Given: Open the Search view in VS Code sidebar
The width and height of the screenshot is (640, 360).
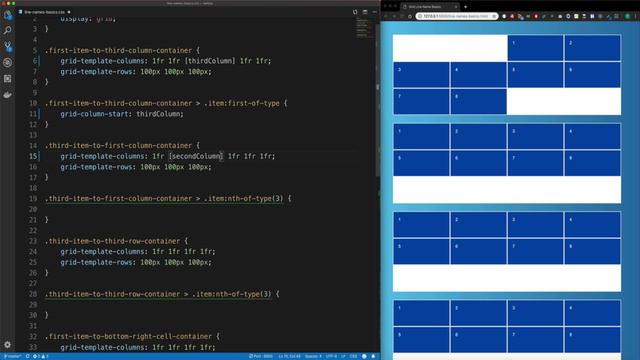Looking at the screenshot, I should point(7,30).
